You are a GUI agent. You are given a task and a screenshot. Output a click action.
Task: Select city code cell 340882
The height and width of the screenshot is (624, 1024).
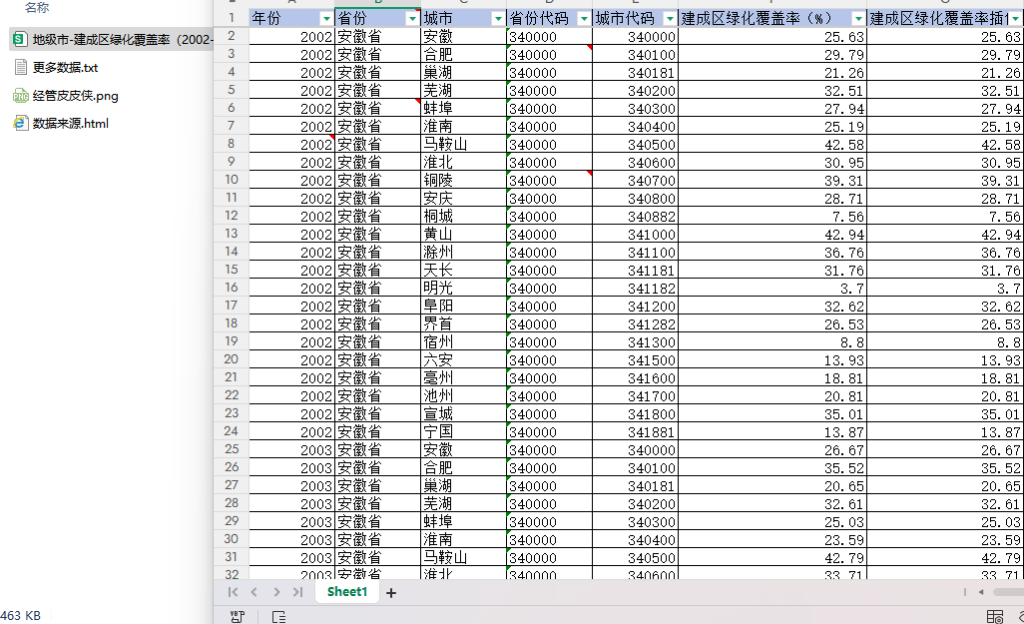[635, 216]
